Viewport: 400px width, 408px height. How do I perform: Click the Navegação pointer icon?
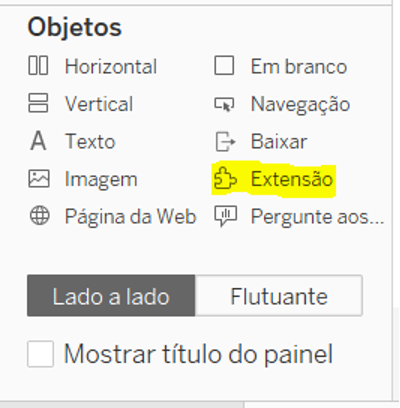pos(224,104)
